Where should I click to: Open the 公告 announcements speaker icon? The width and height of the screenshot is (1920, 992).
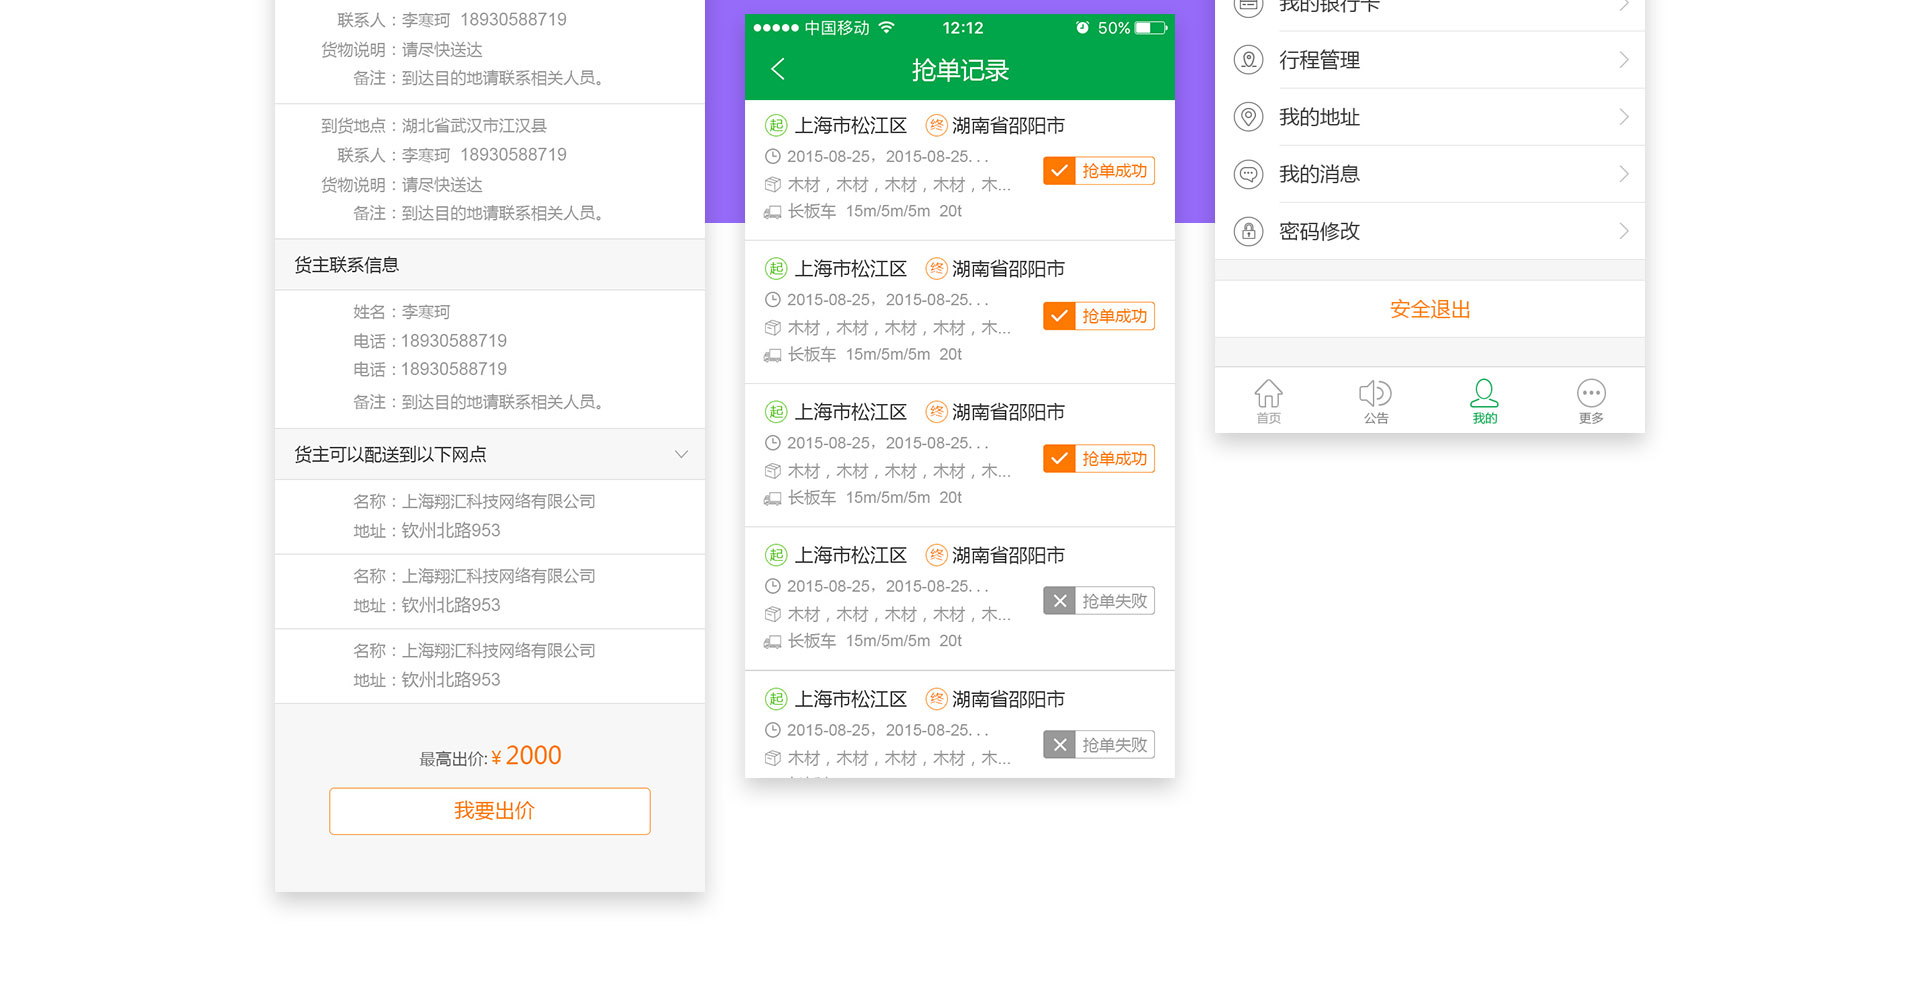1375,394
